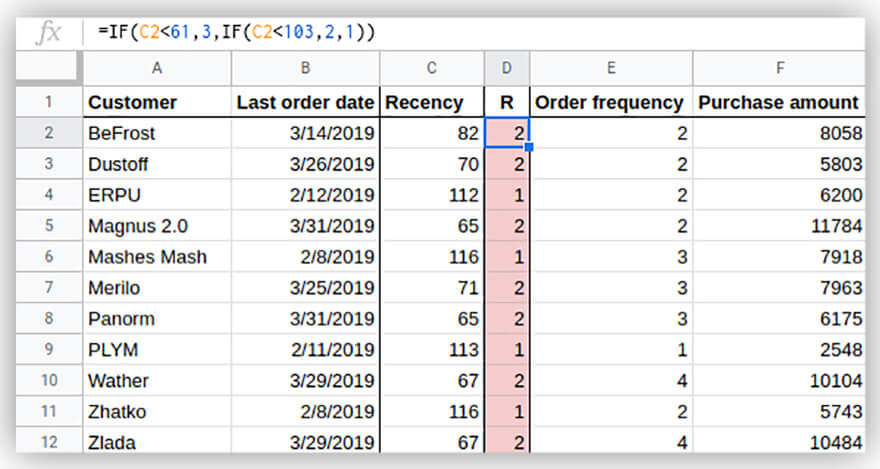Select purchase amount cell 11784

(778, 226)
